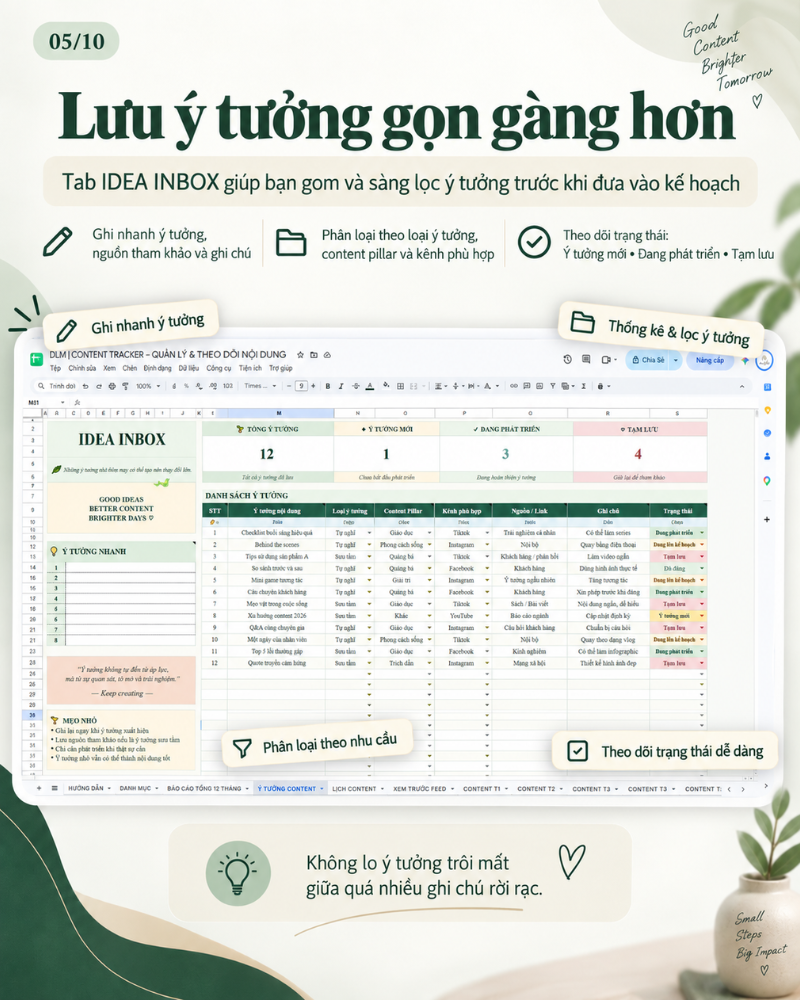Open the HƯỚNG DẪN tab menu arrow
Viewport: 800px width, 1000px height.
tap(109, 789)
